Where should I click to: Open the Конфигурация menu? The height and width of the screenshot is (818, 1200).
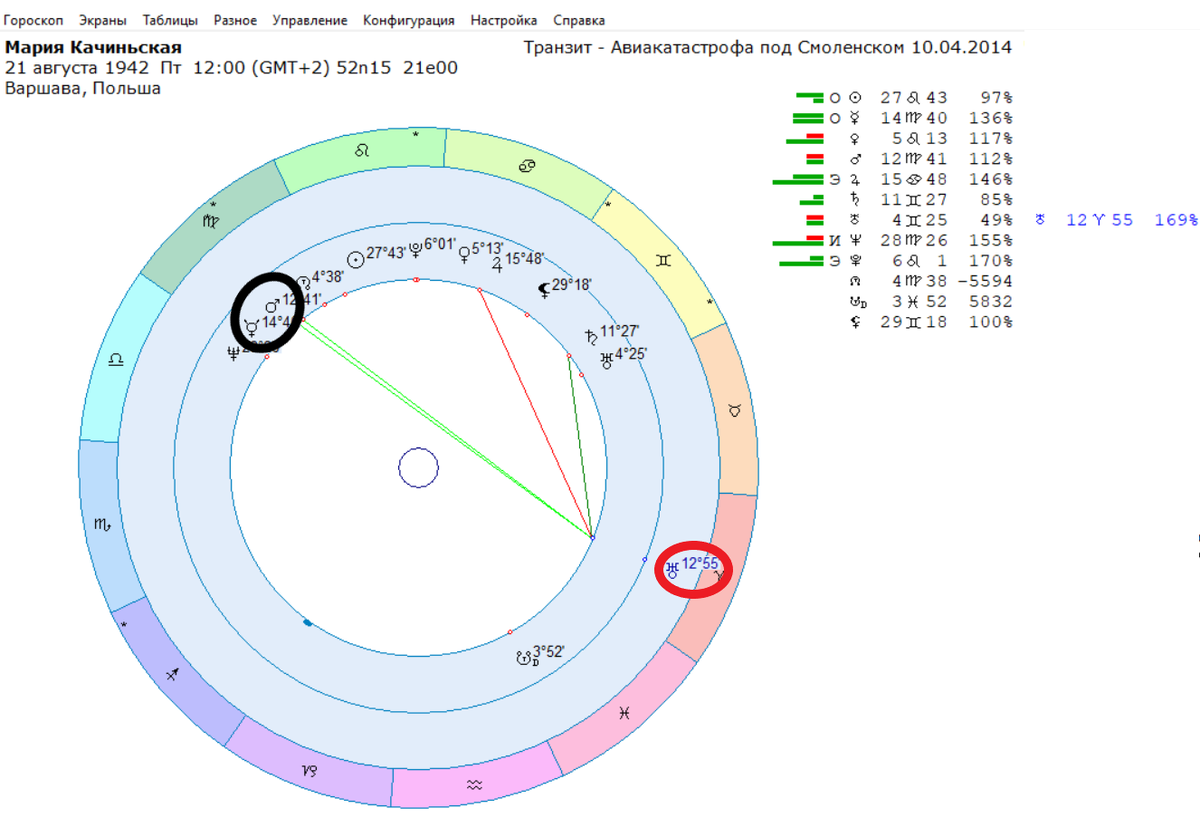click(409, 20)
